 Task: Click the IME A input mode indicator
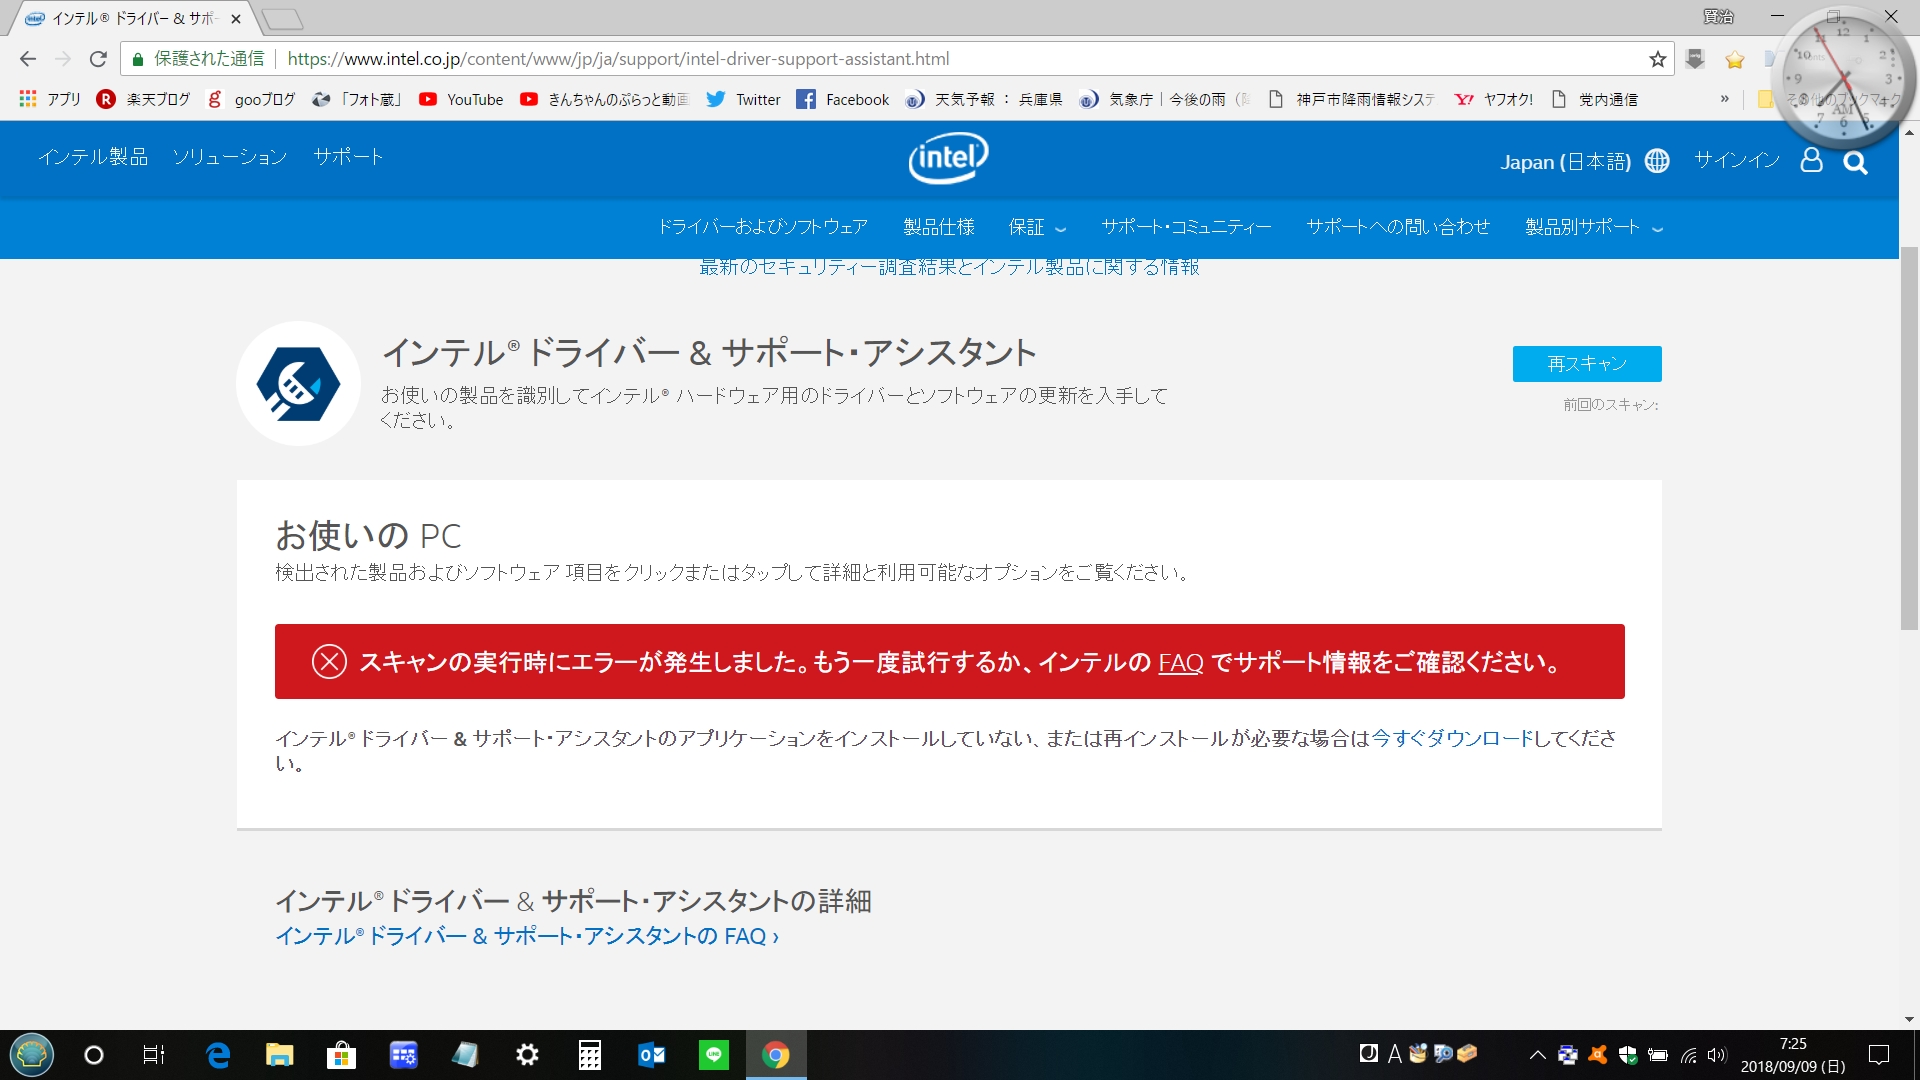coord(1394,1054)
